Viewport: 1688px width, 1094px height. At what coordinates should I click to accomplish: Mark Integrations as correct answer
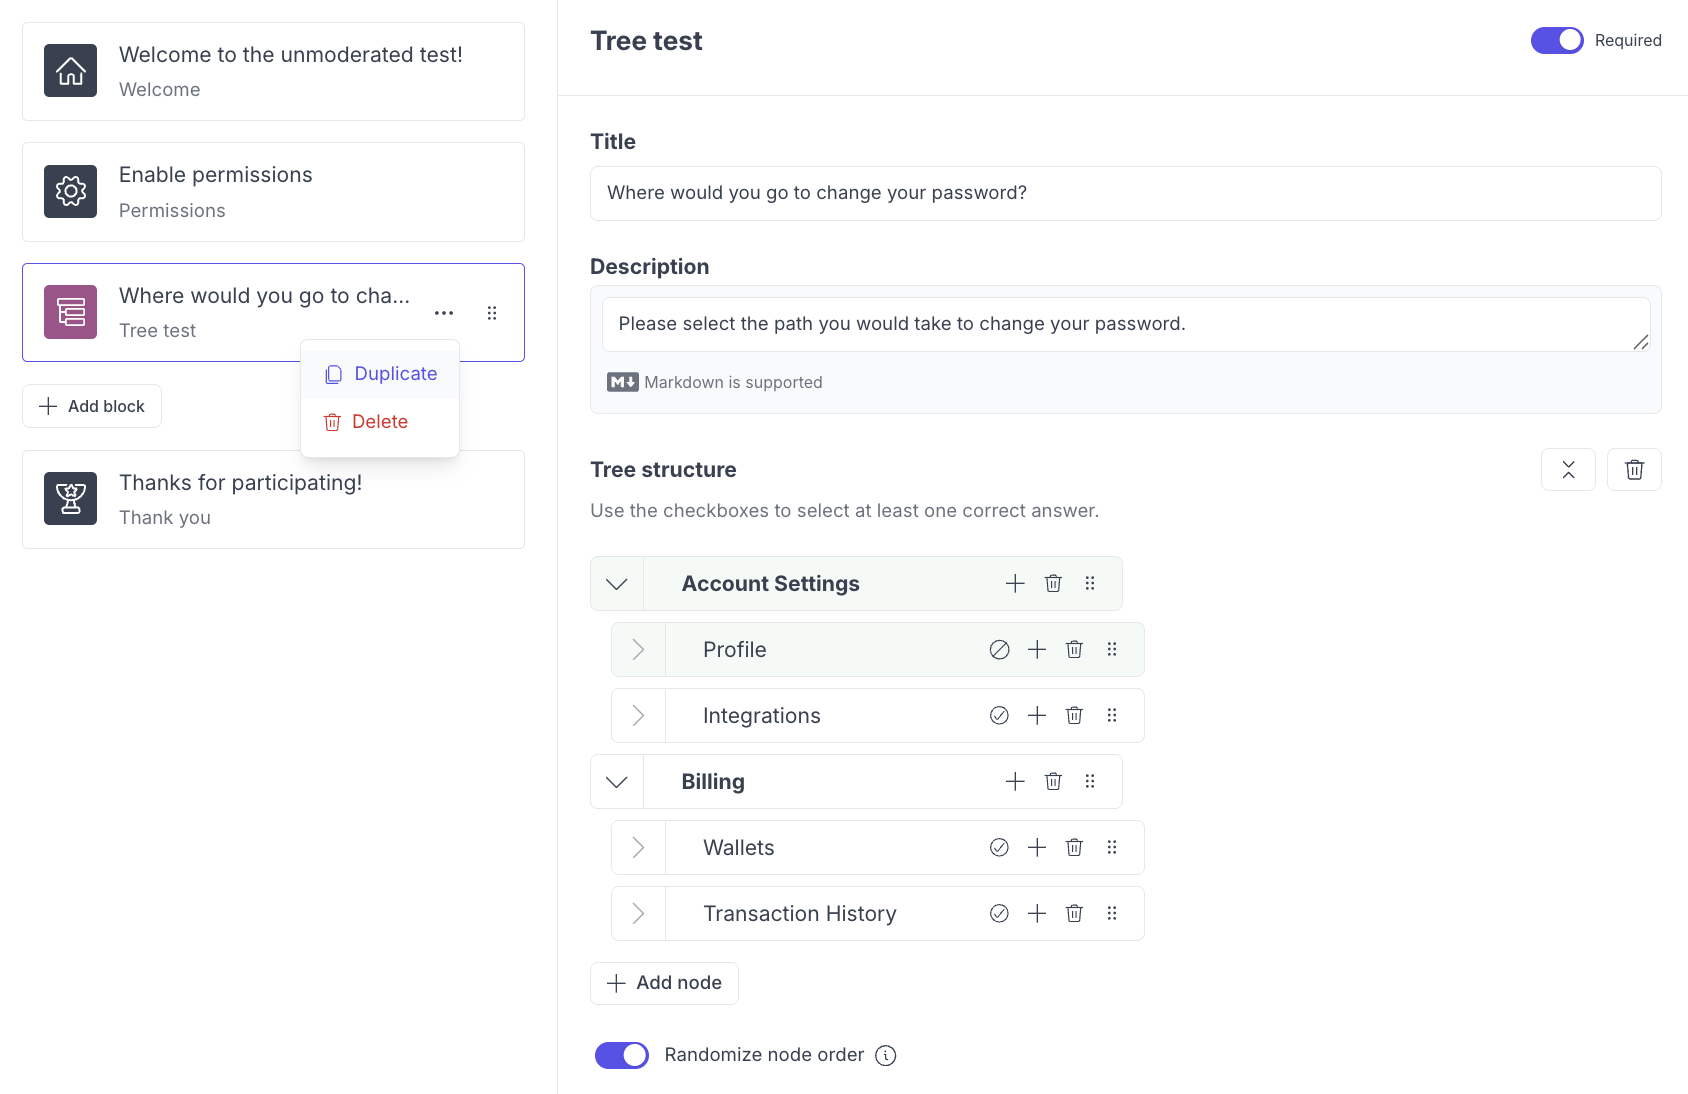coord(999,716)
